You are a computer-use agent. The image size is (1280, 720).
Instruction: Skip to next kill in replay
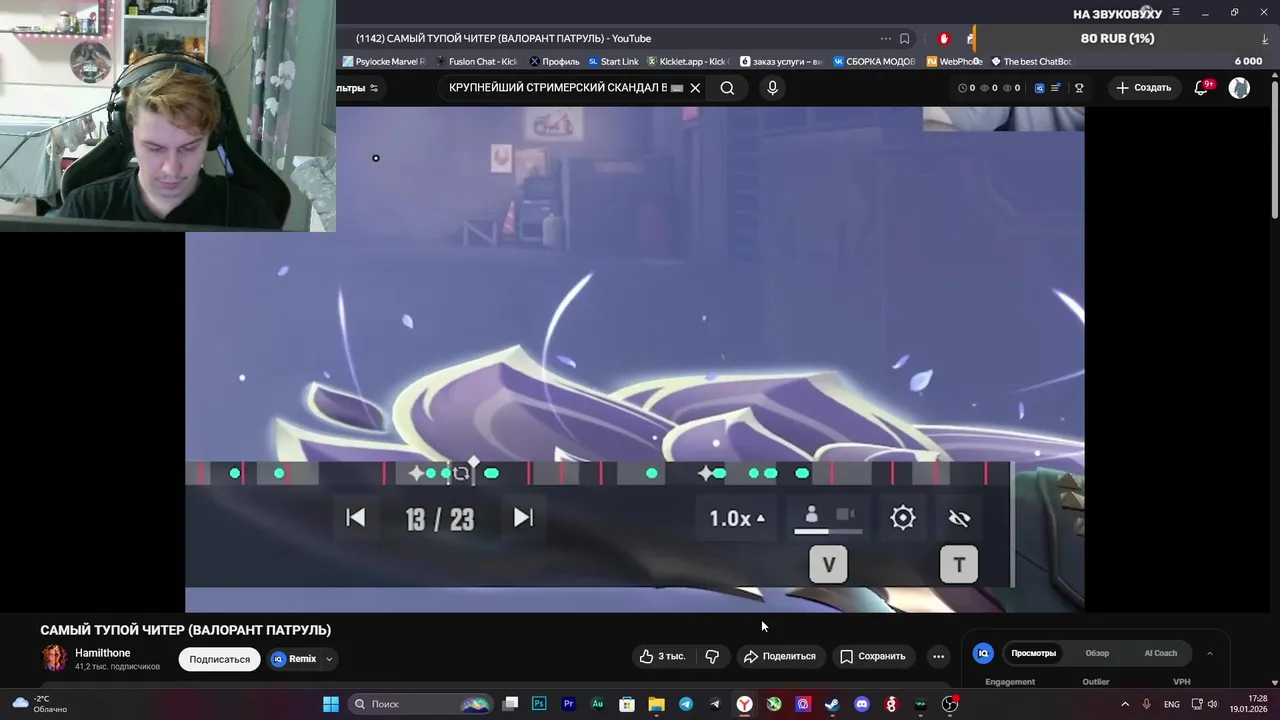point(523,518)
